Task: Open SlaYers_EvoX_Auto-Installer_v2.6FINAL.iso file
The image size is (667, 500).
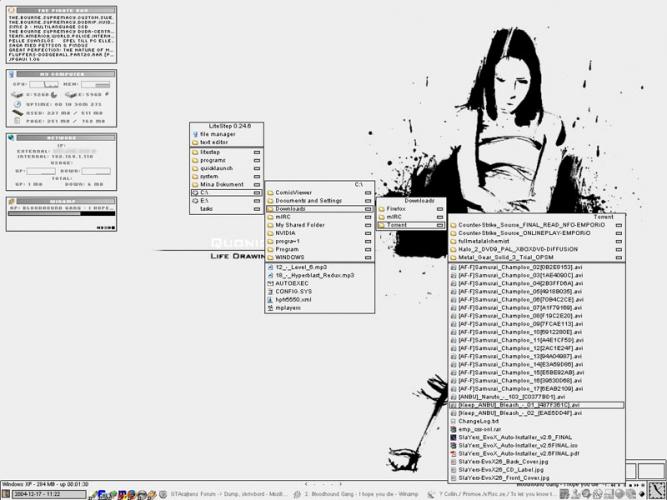Action: click(x=536, y=446)
